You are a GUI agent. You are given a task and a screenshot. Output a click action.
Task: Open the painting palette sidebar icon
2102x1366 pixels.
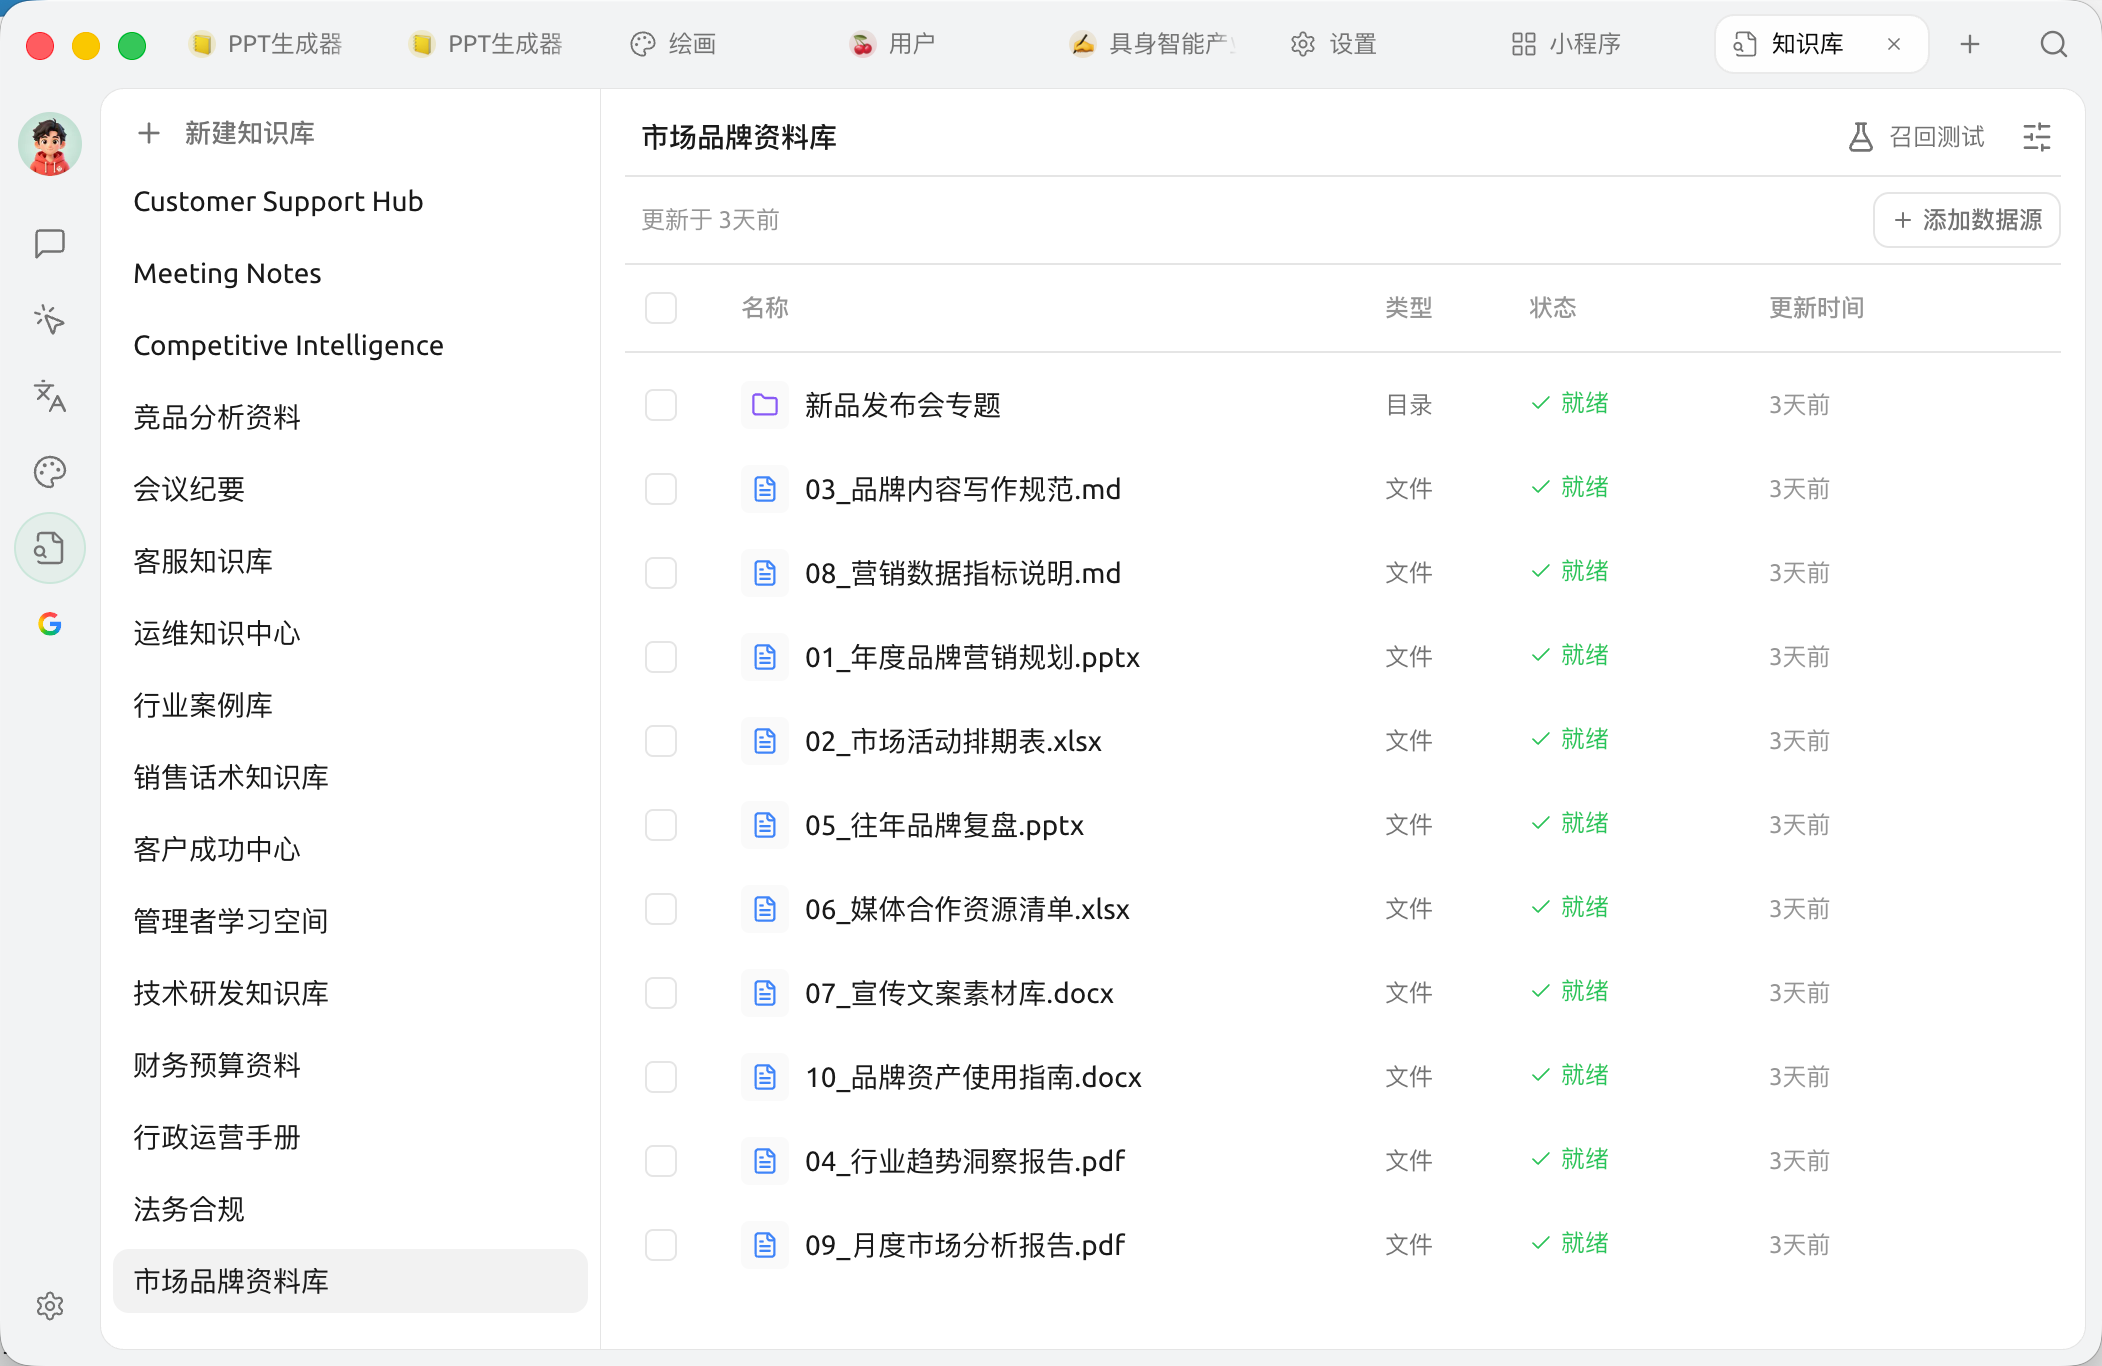coord(49,472)
